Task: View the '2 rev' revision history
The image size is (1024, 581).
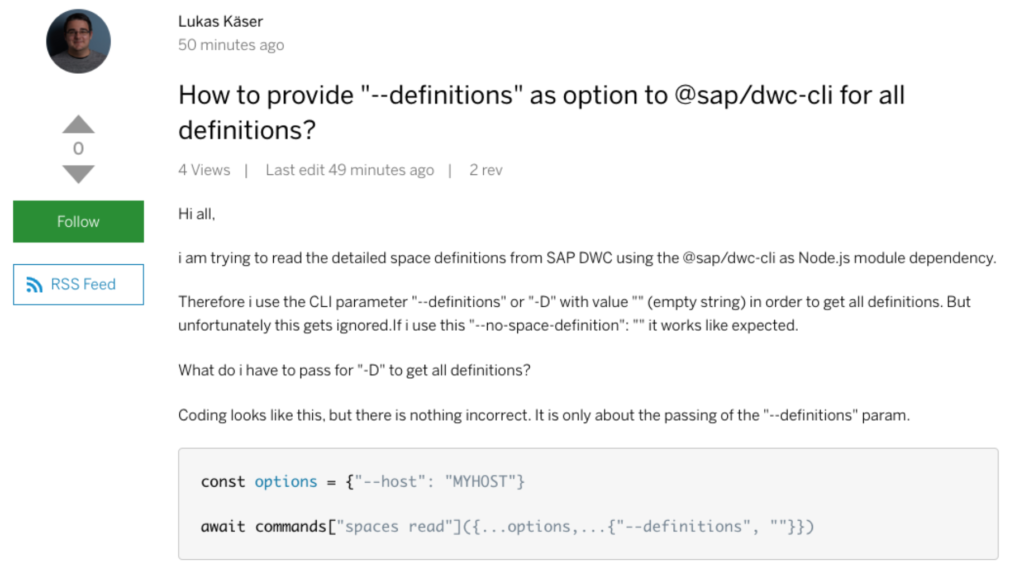Action: point(486,170)
